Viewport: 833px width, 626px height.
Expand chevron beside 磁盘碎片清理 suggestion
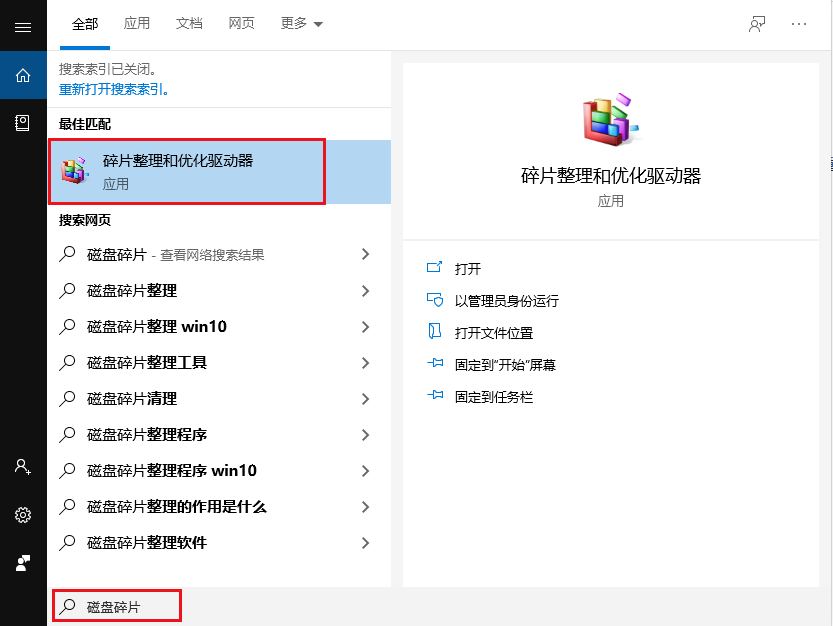click(x=365, y=399)
